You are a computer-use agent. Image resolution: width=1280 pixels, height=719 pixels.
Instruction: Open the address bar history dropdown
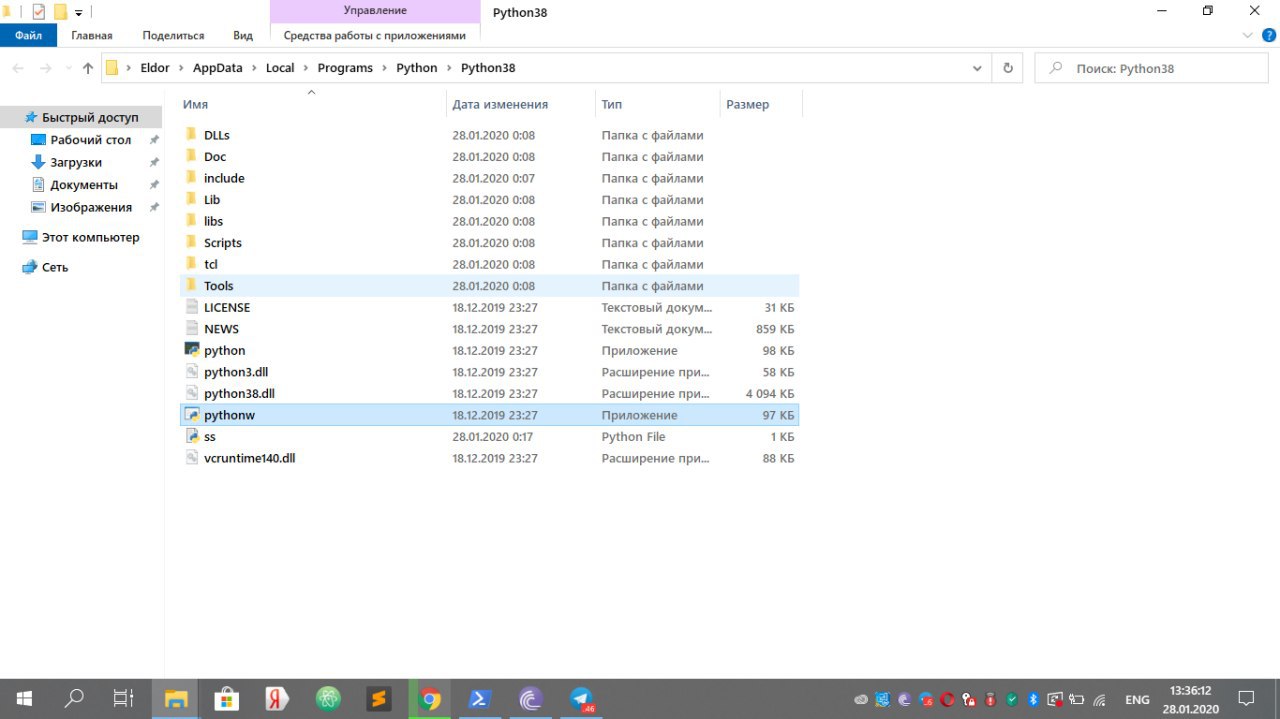click(977, 68)
